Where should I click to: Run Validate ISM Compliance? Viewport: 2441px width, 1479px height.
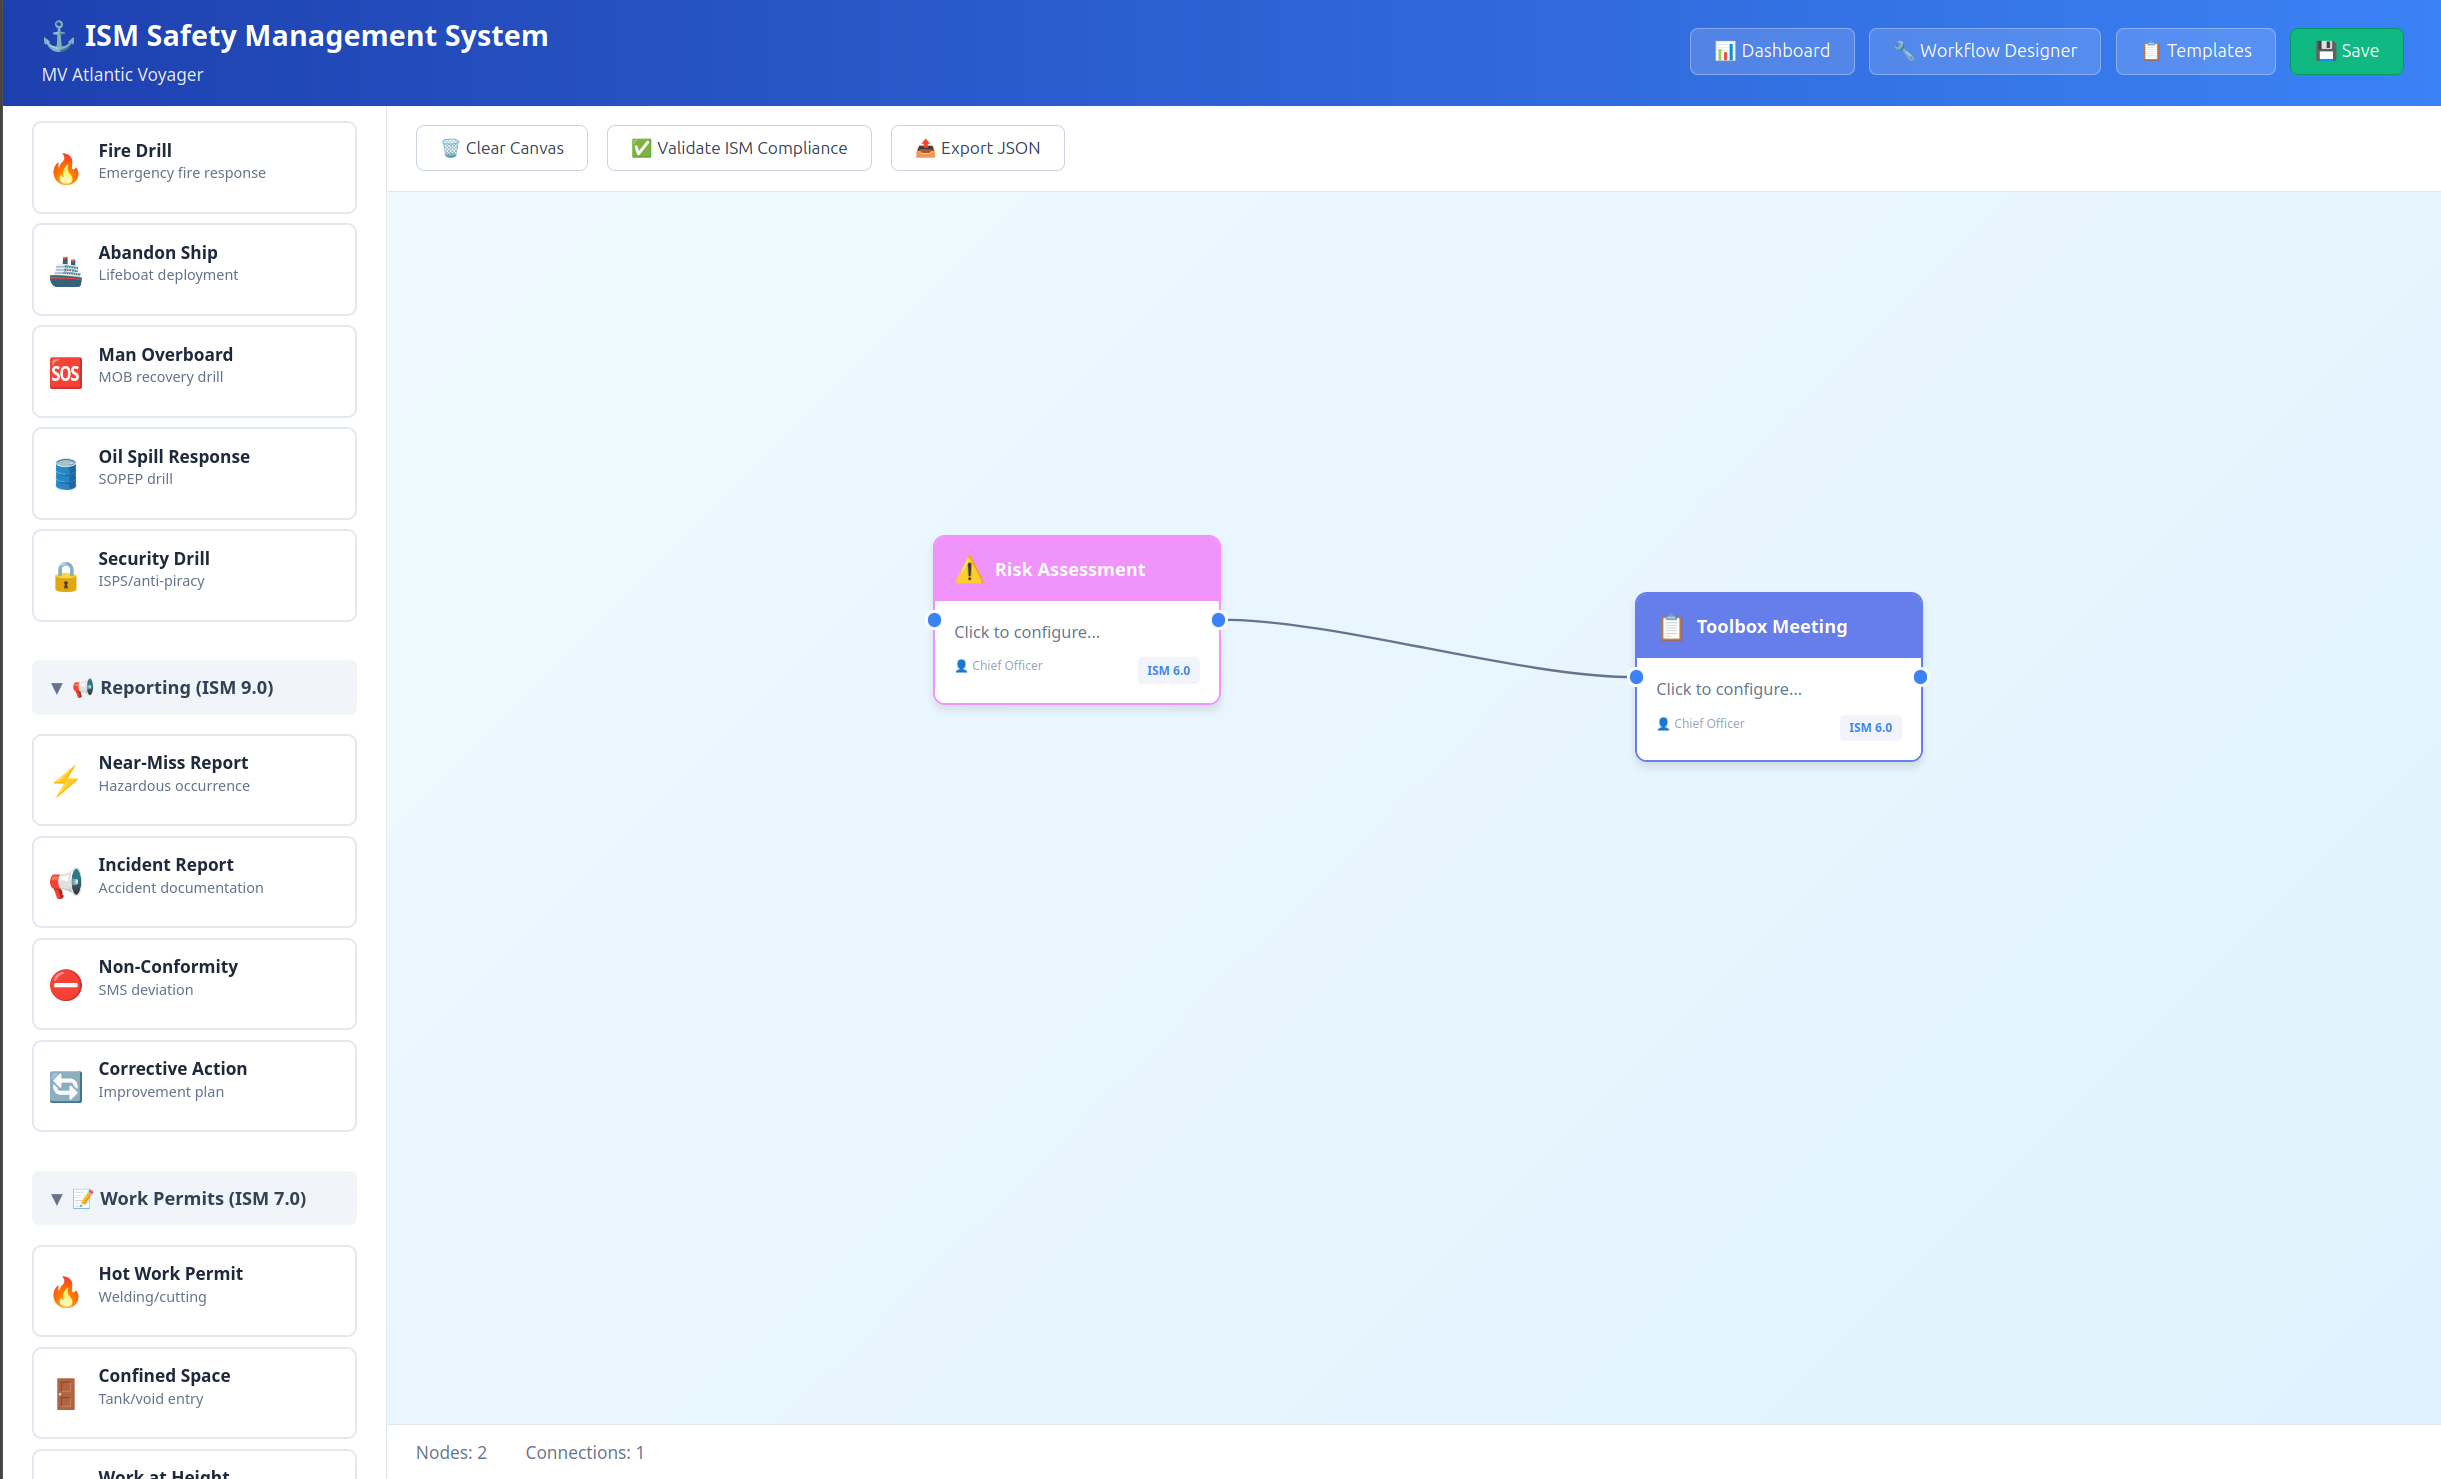pos(739,148)
